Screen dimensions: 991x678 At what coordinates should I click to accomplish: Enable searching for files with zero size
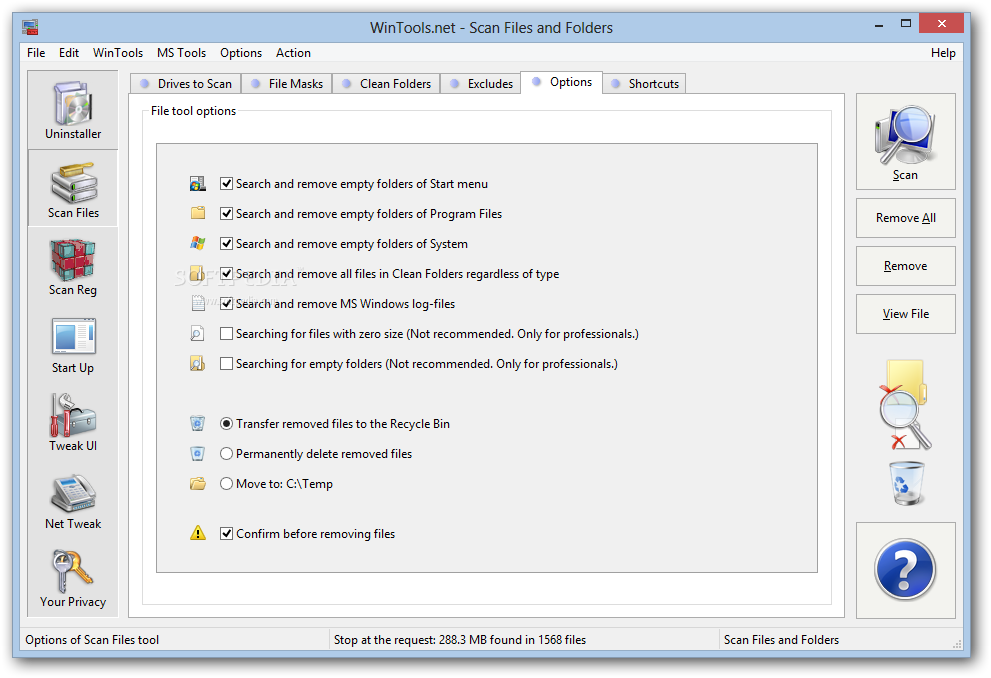coord(226,334)
